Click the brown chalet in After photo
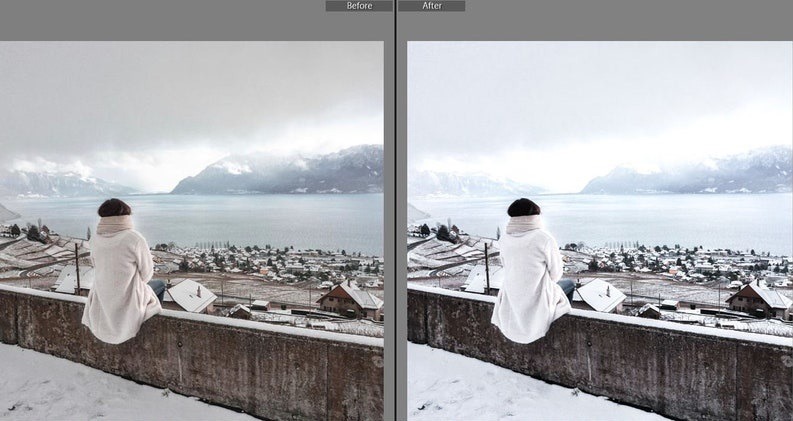This screenshot has width=793, height=421. [757, 299]
